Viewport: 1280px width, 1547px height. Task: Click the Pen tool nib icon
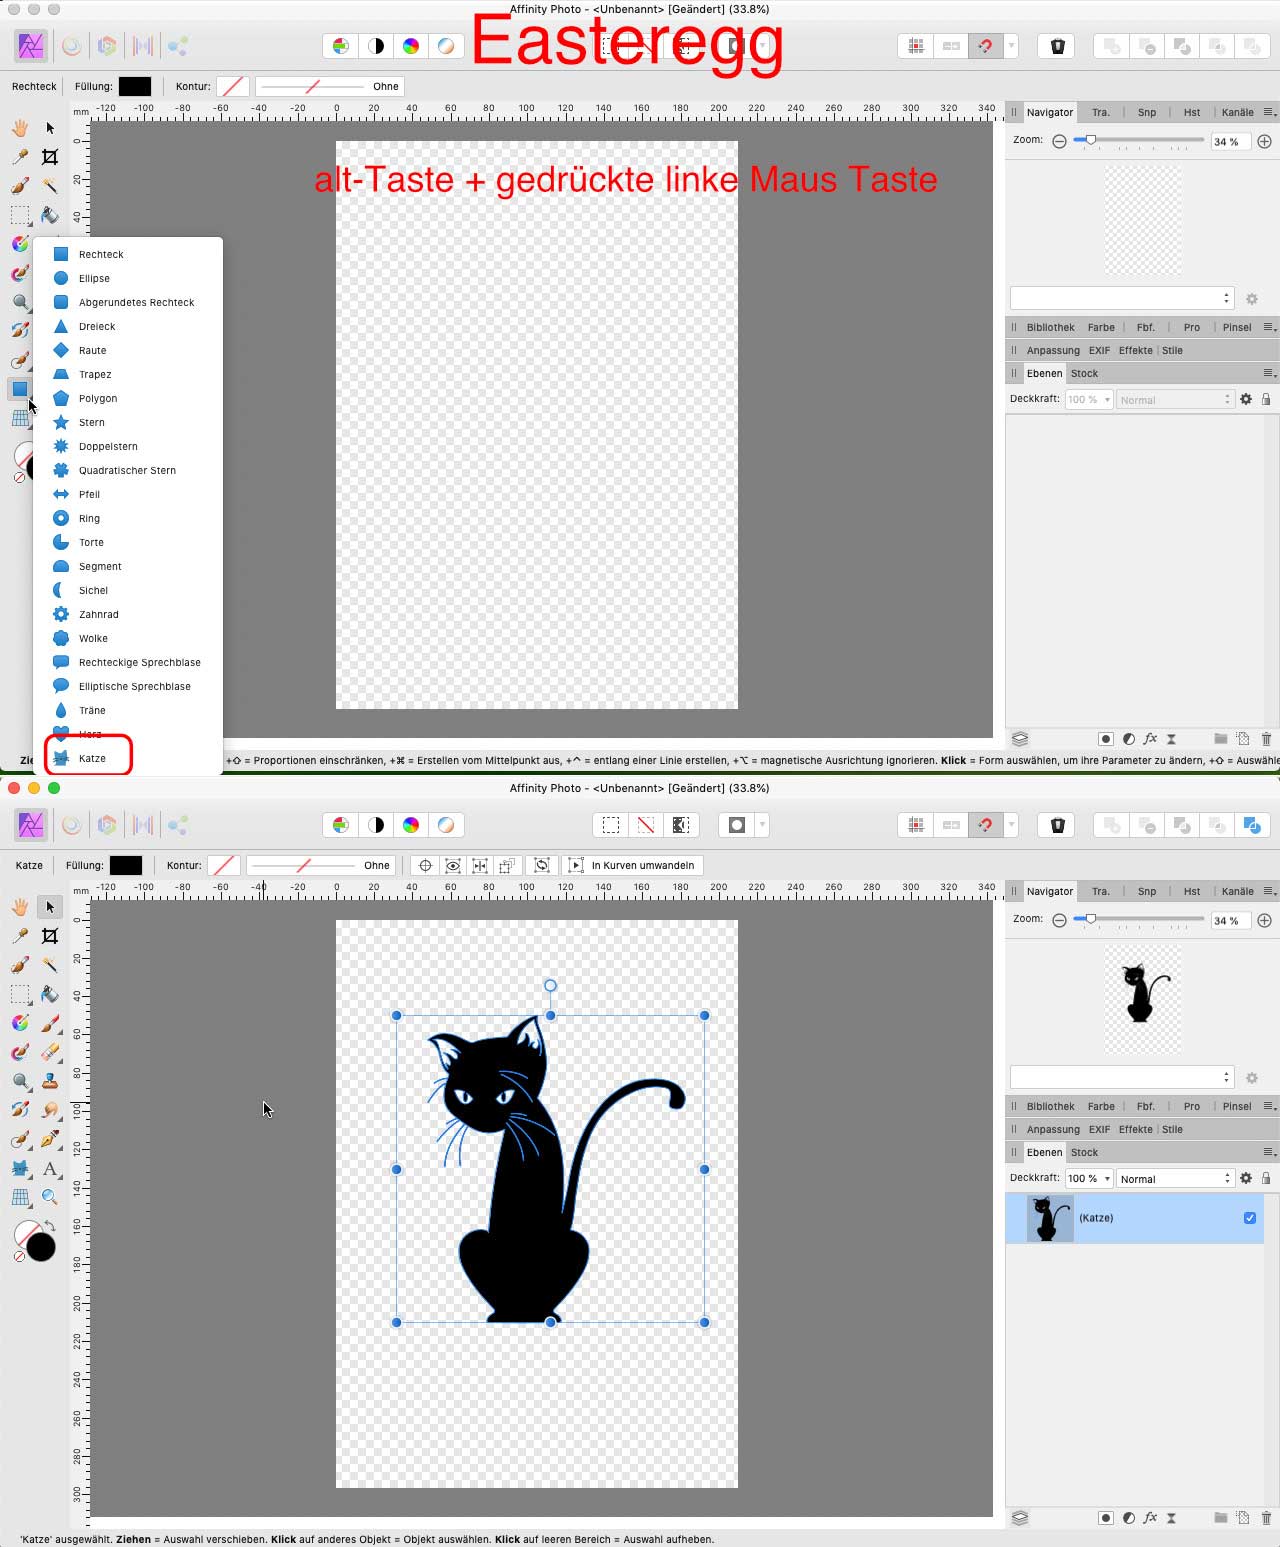pyautogui.click(x=49, y=1139)
